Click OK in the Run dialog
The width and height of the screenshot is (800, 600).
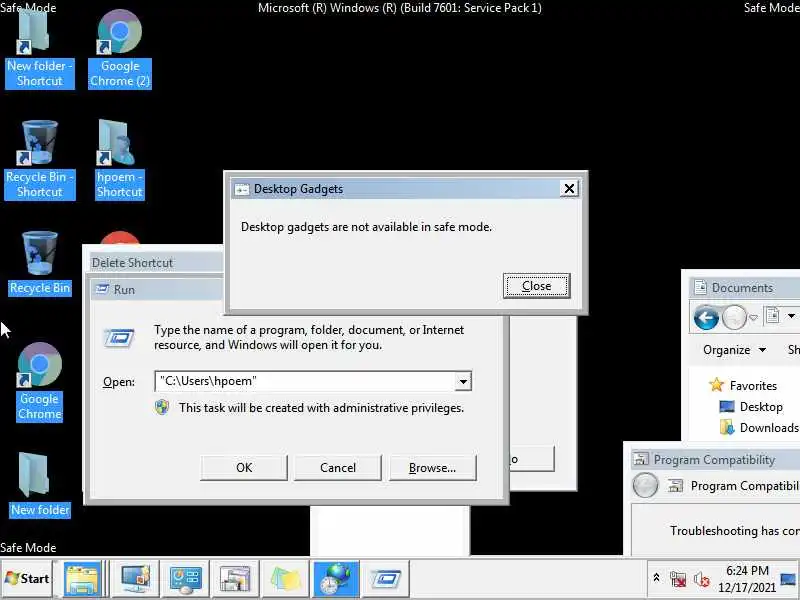(x=244, y=468)
